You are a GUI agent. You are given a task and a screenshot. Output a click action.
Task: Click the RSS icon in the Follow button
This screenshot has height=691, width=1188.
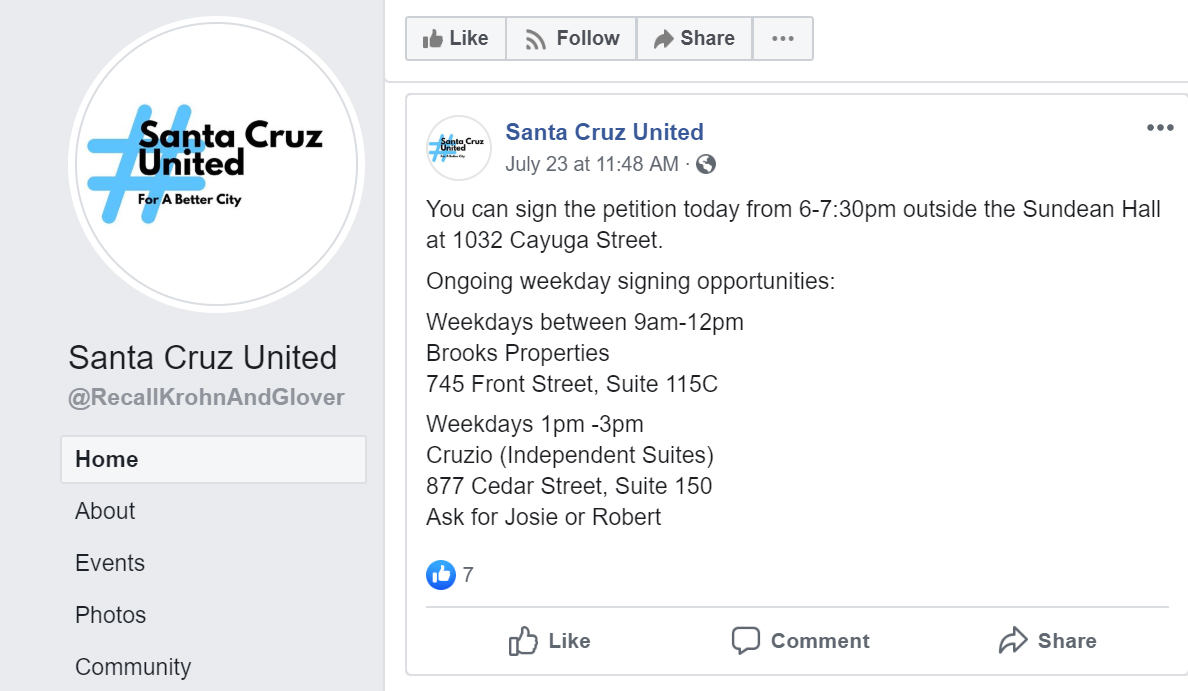coord(536,39)
